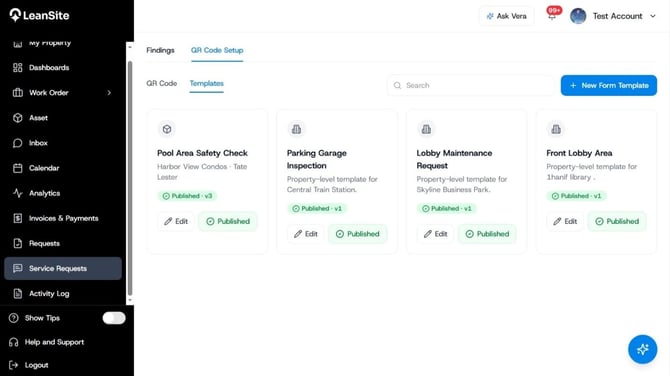The image size is (670, 376).
Task: Open the Activity Log icon
Action: [x=18, y=294]
